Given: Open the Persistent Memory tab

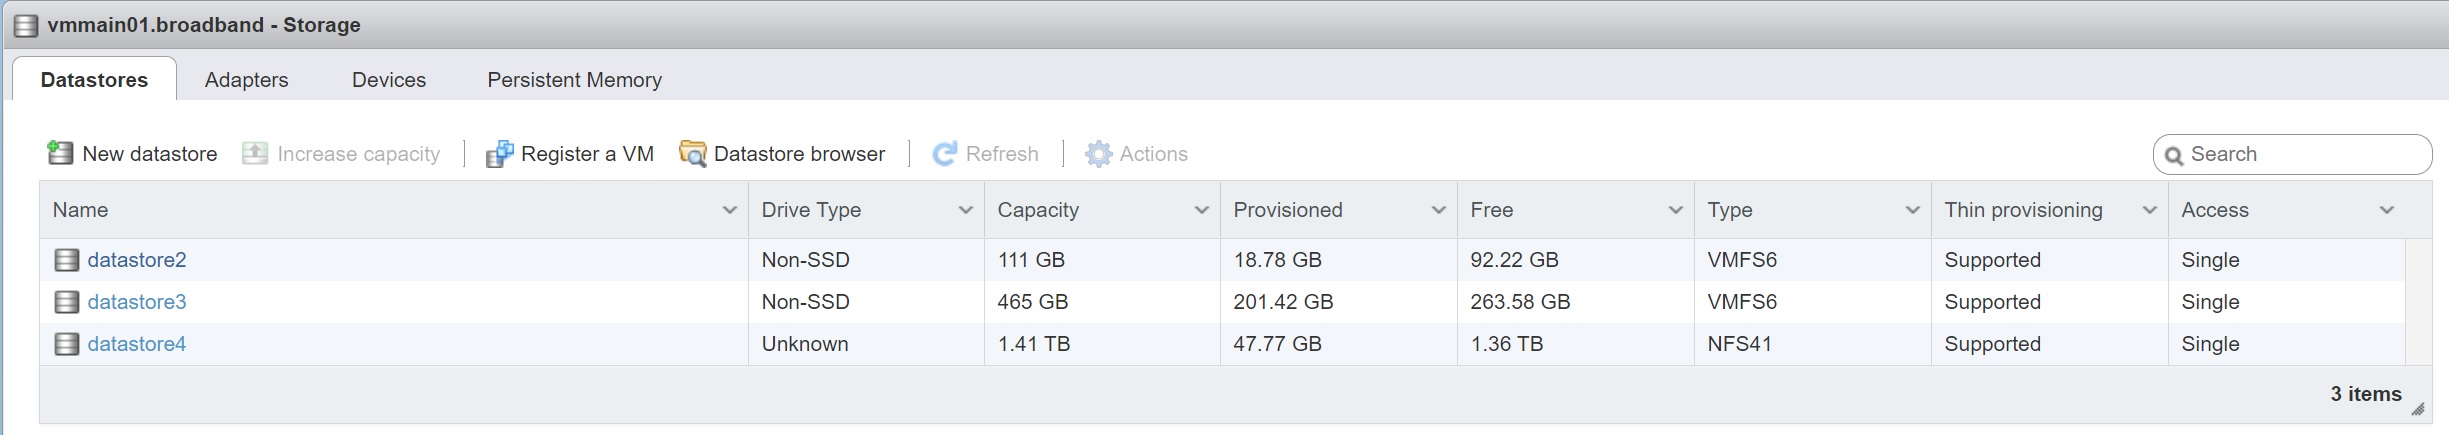Looking at the screenshot, I should coord(574,80).
